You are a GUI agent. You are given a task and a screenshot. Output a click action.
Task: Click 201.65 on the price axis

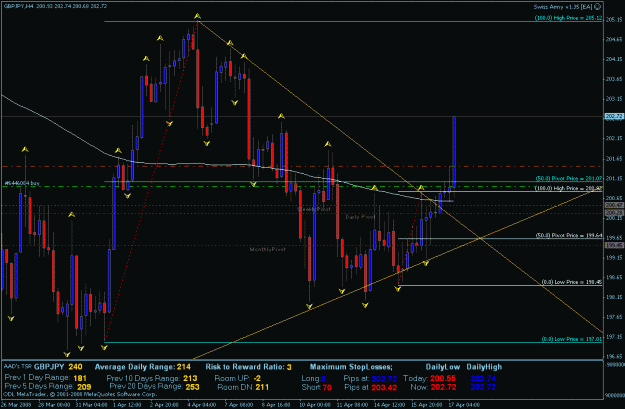[614, 159]
